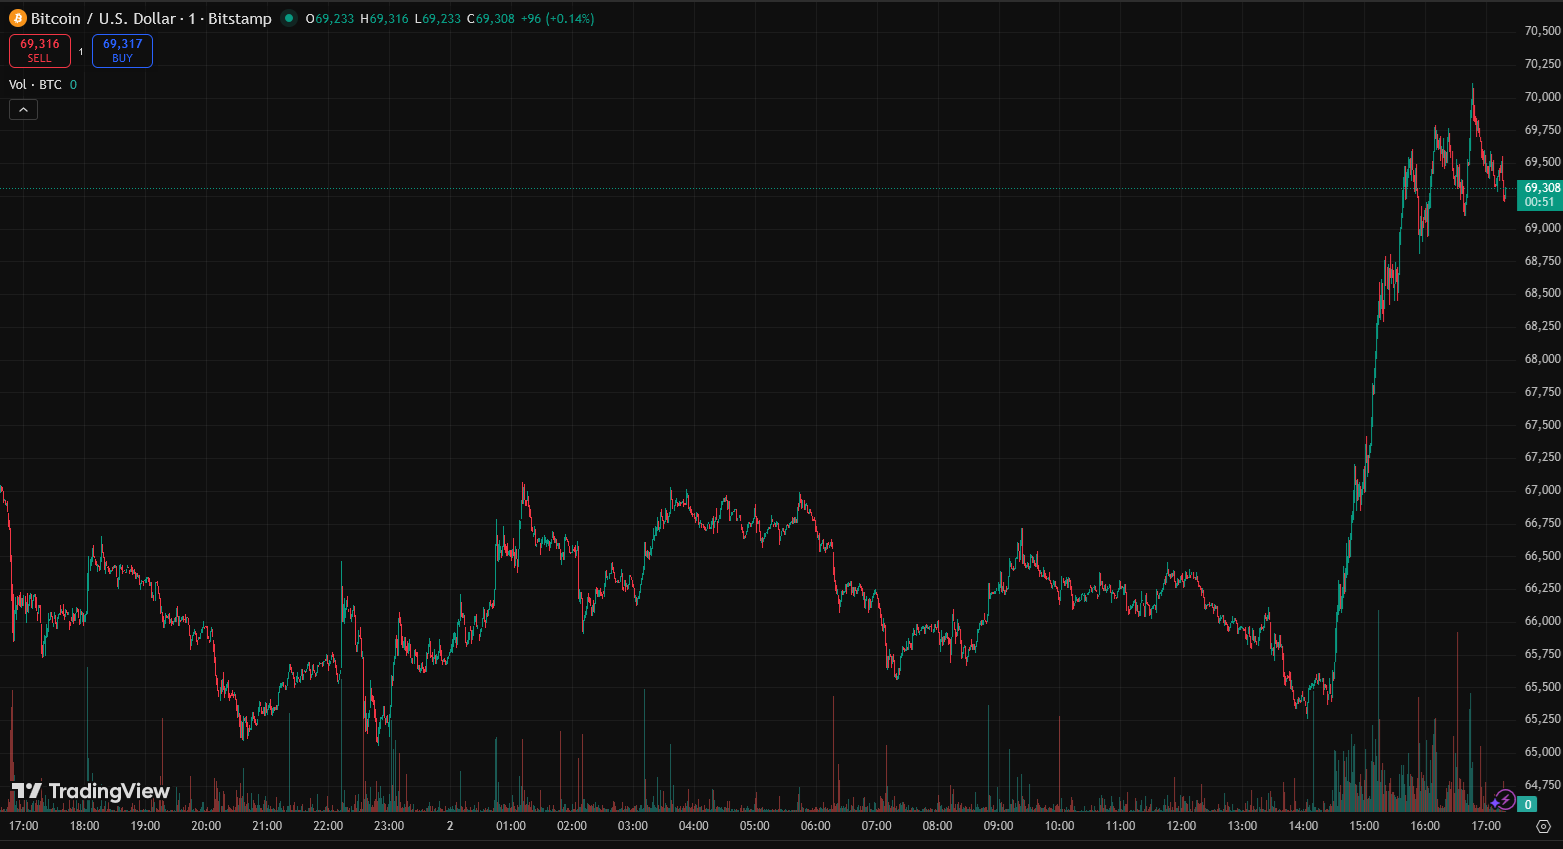Click the 70,000 price axis label

(x=1542, y=97)
